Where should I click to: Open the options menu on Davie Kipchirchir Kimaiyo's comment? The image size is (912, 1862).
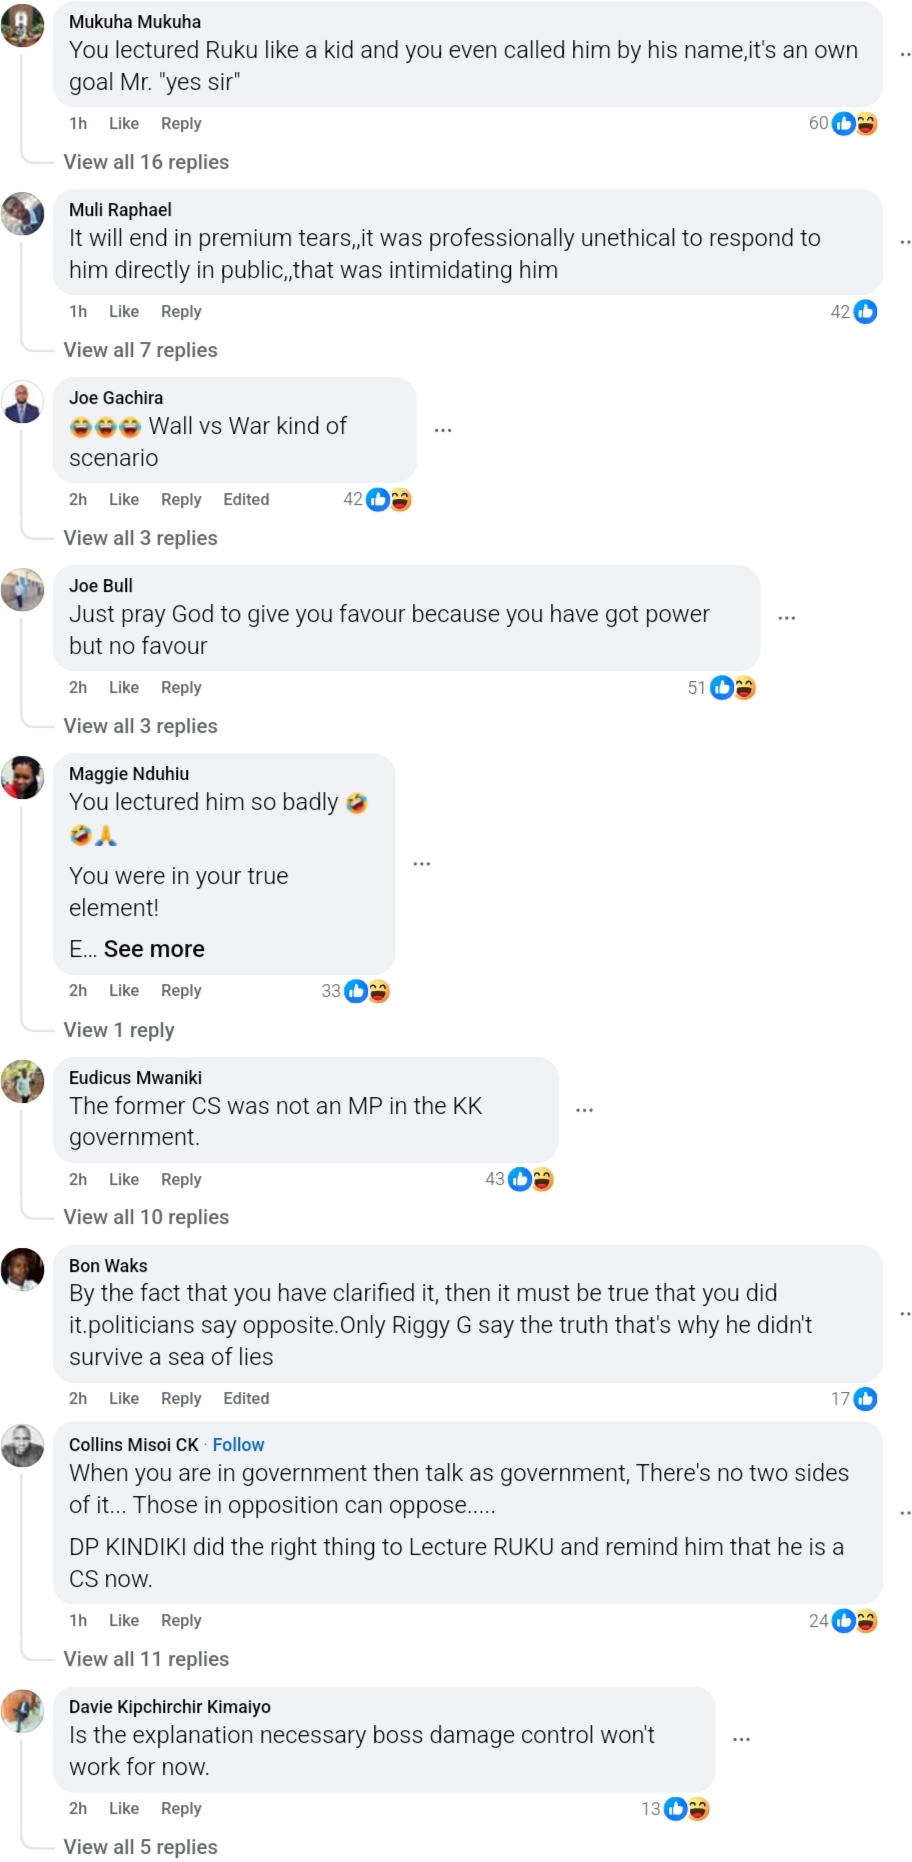(741, 1739)
